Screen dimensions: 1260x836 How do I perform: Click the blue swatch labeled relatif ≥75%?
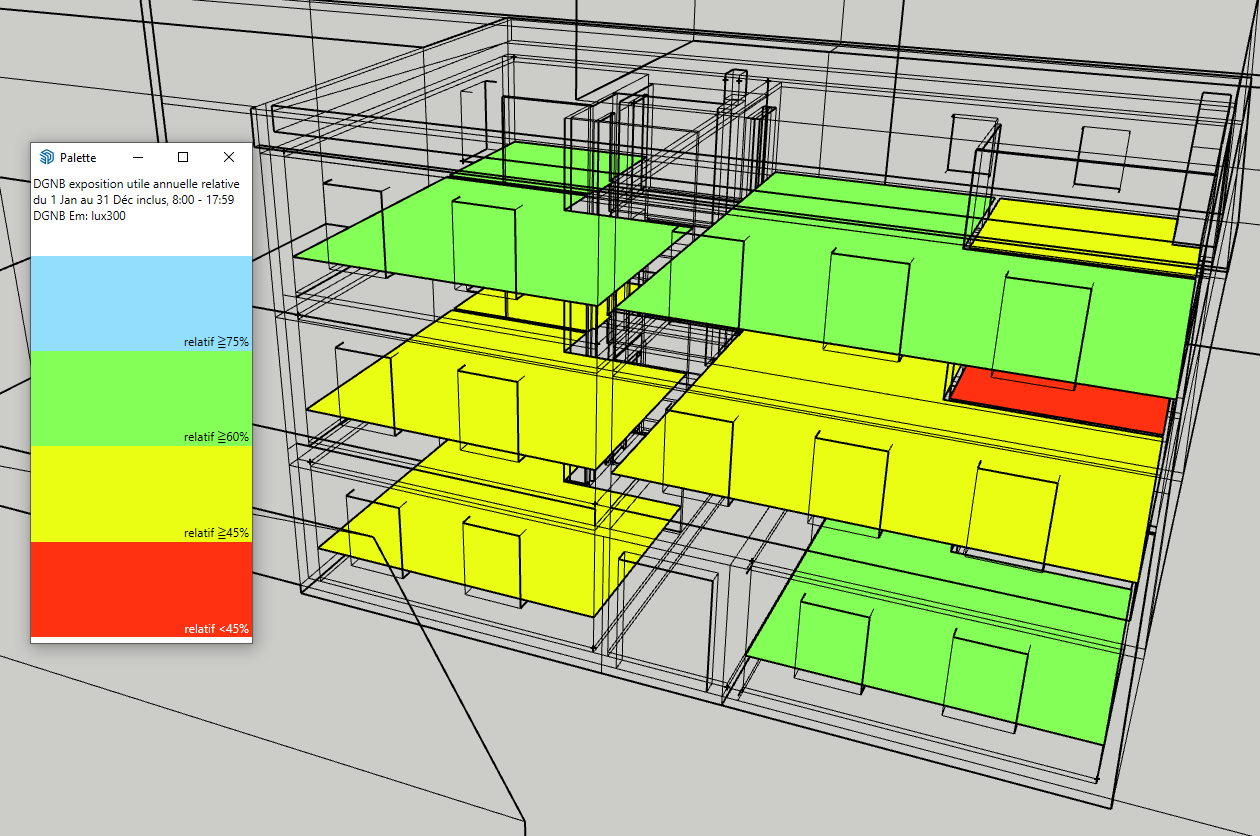pyautogui.click(x=141, y=303)
